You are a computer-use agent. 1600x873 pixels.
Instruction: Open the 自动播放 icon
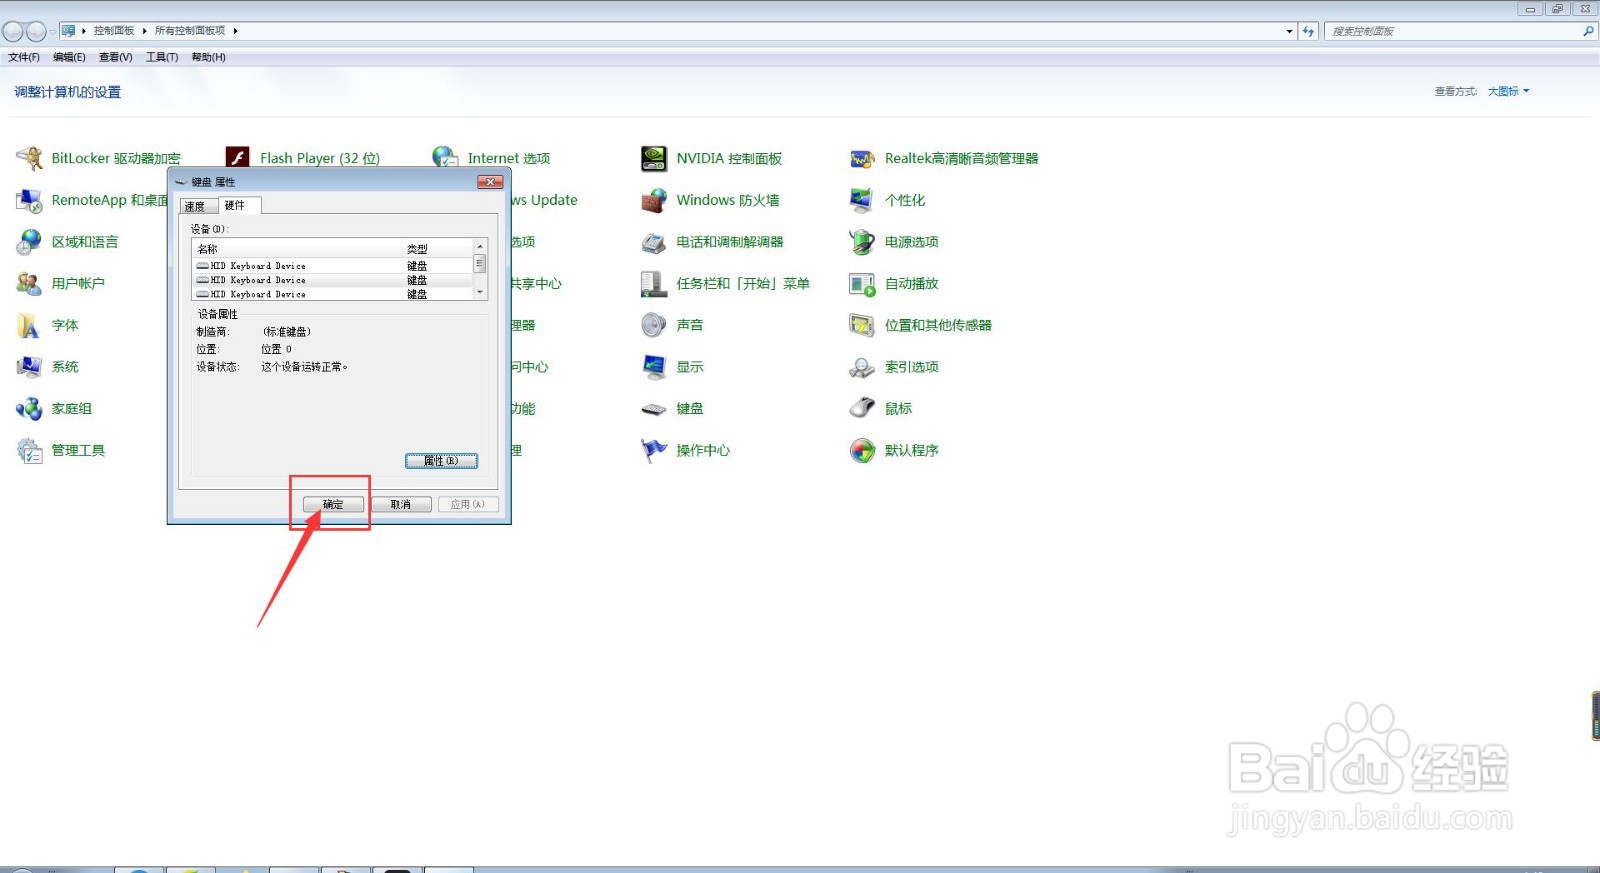point(862,284)
